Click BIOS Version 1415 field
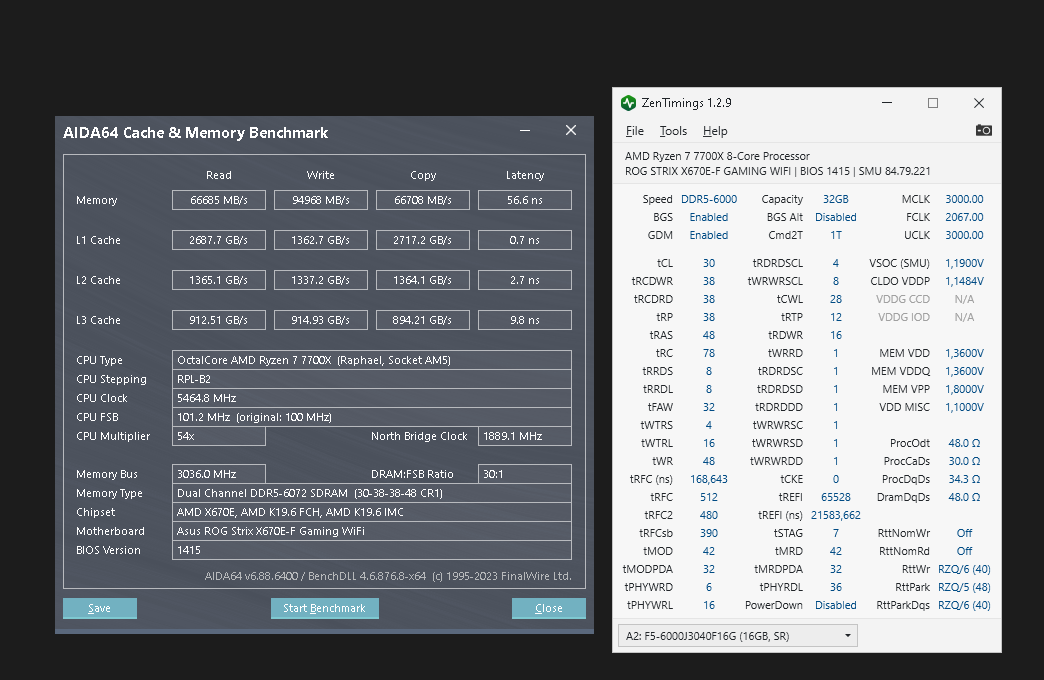 [x=372, y=550]
